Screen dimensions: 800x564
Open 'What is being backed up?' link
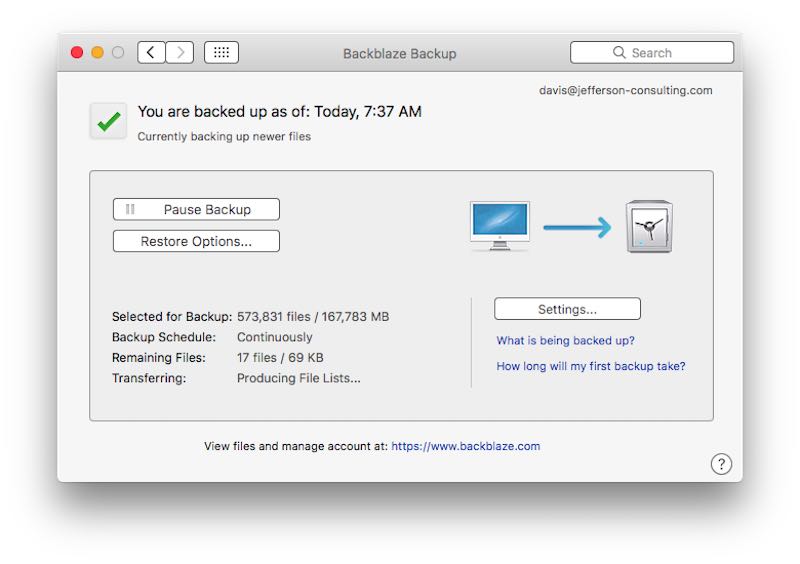pyautogui.click(x=565, y=340)
